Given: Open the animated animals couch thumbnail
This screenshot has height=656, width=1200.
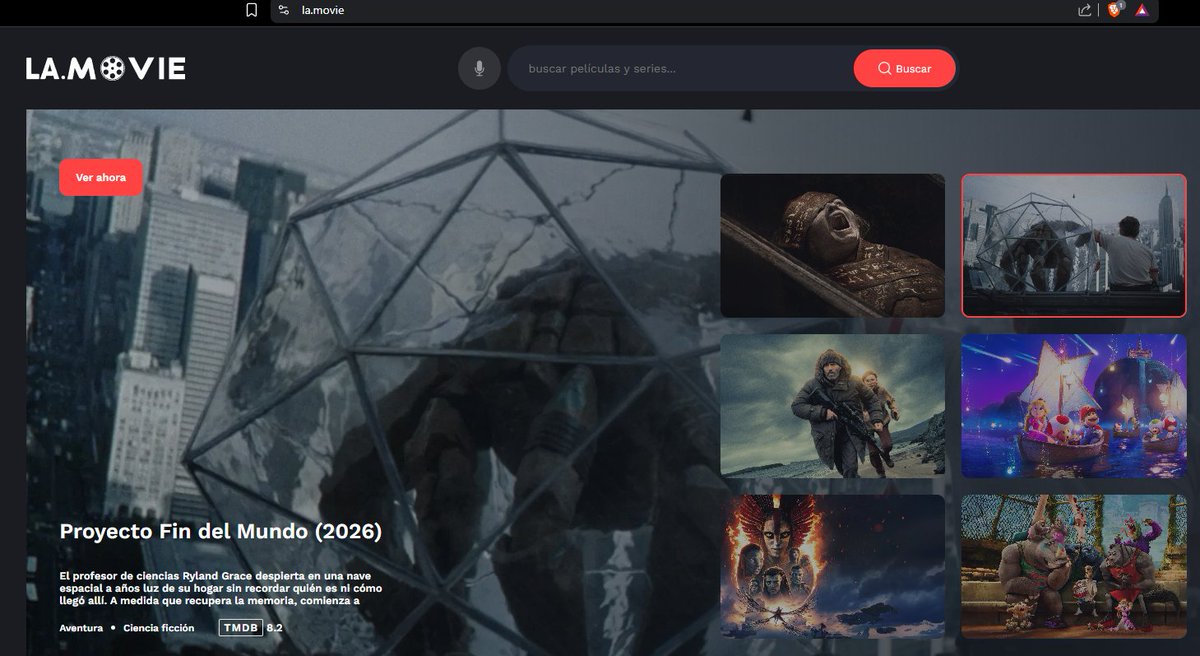Looking at the screenshot, I should [1074, 566].
